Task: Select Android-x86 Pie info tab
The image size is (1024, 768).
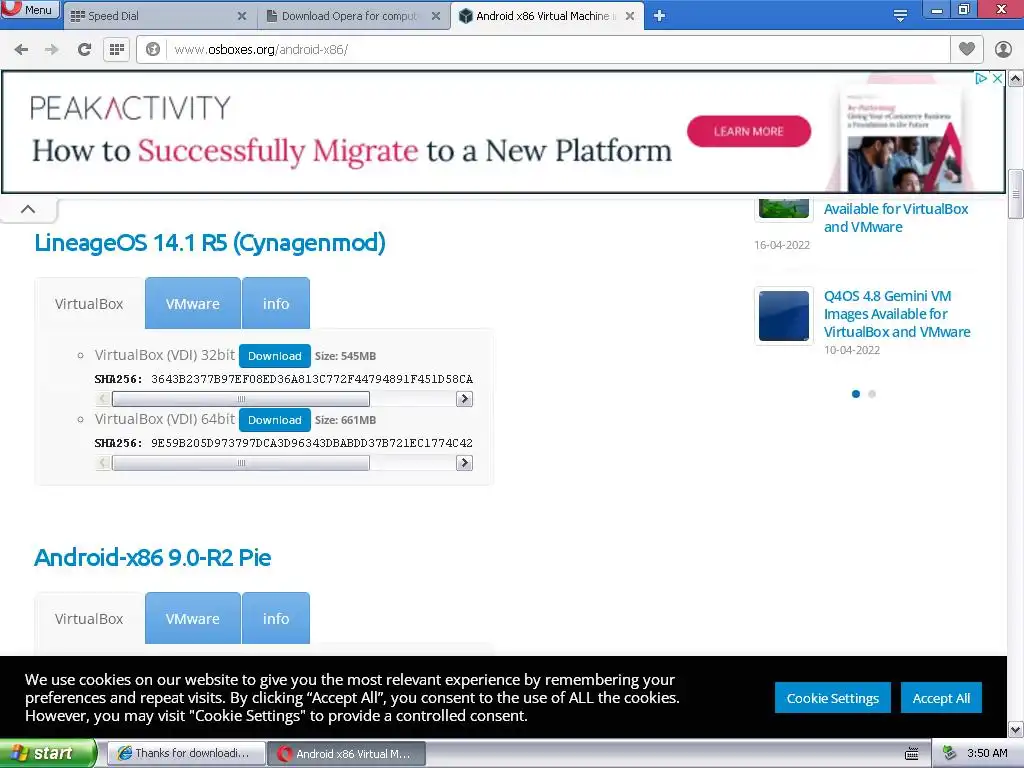Action: (x=276, y=618)
